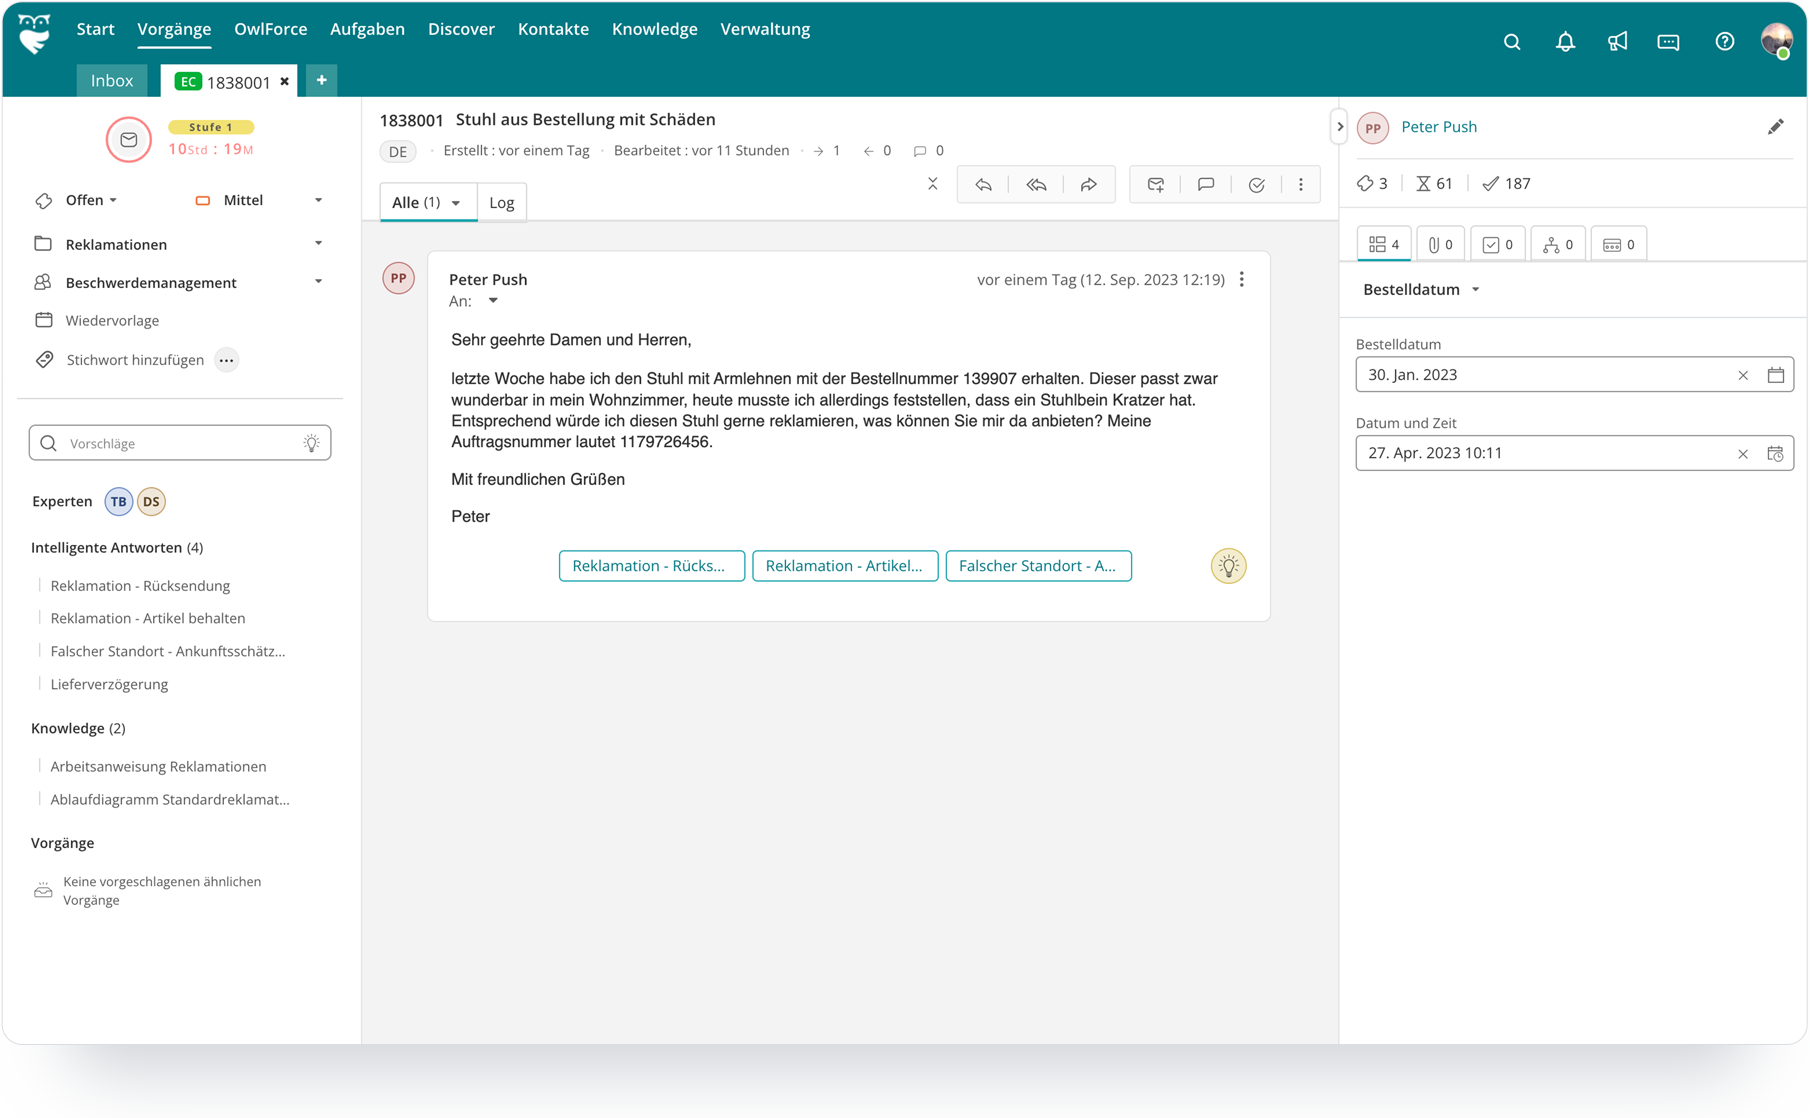Open the Tasks checkmark tab on the right panel
Screen dimensions: 1810x1118
1497,243
